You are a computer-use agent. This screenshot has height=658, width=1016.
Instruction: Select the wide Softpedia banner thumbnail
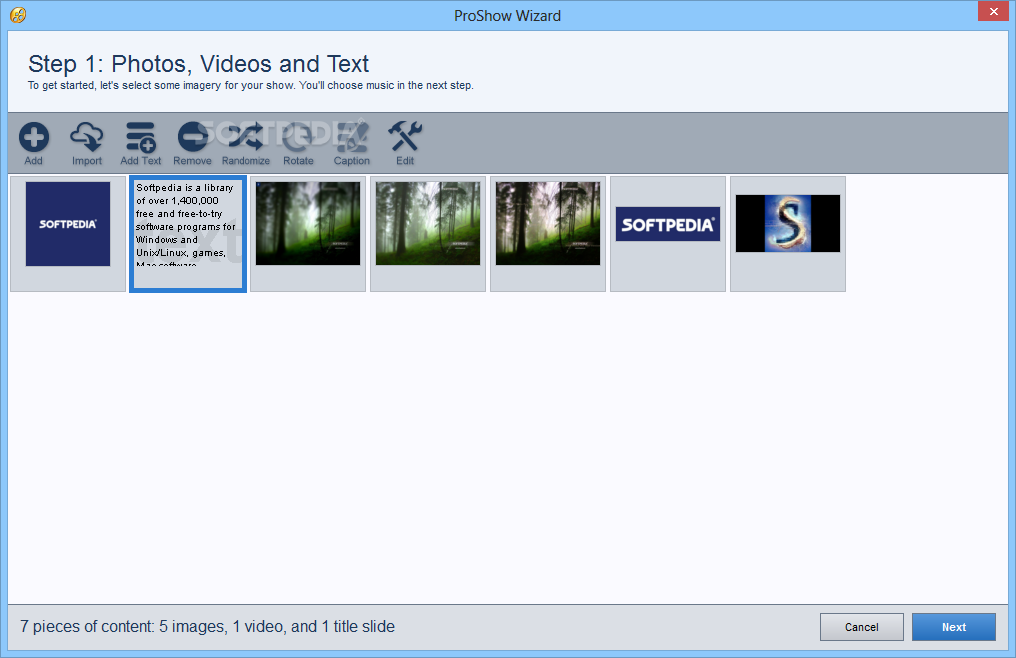coord(667,233)
